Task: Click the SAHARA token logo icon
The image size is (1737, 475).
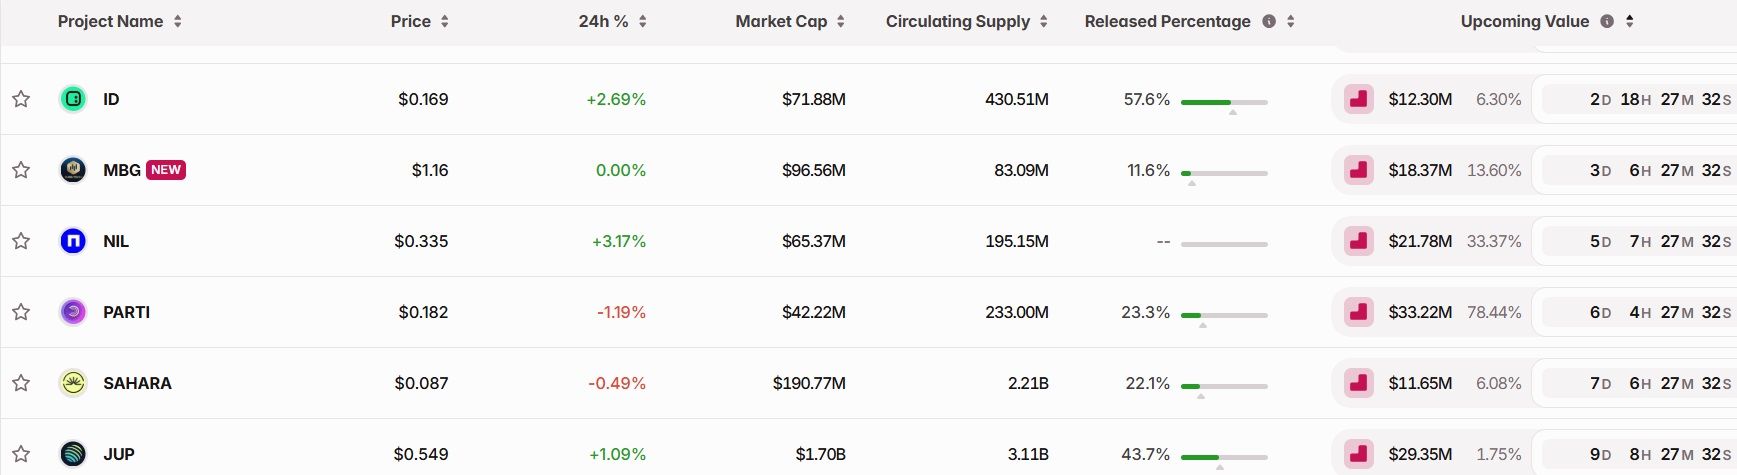Action: click(73, 383)
